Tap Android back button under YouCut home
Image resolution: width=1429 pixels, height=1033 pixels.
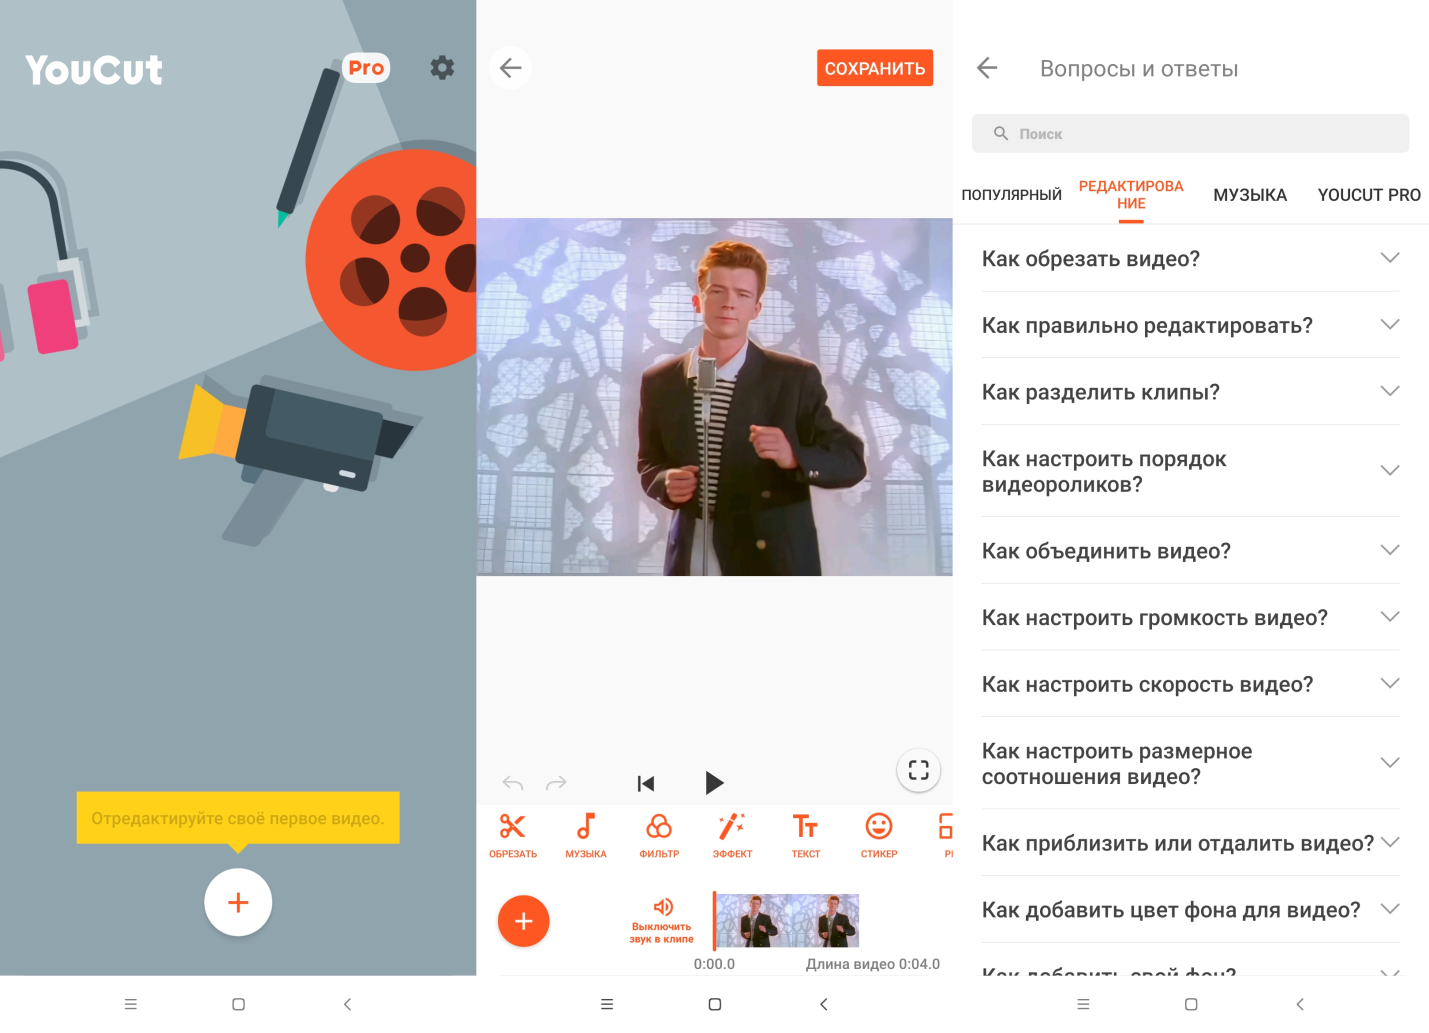[347, 1004]
